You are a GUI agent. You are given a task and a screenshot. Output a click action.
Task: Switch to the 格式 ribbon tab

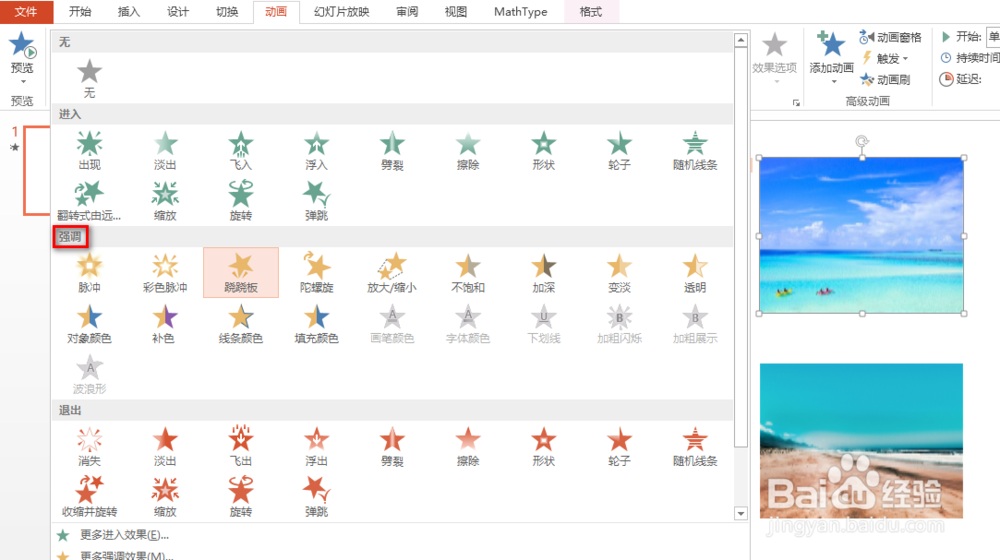click(591, 11)
